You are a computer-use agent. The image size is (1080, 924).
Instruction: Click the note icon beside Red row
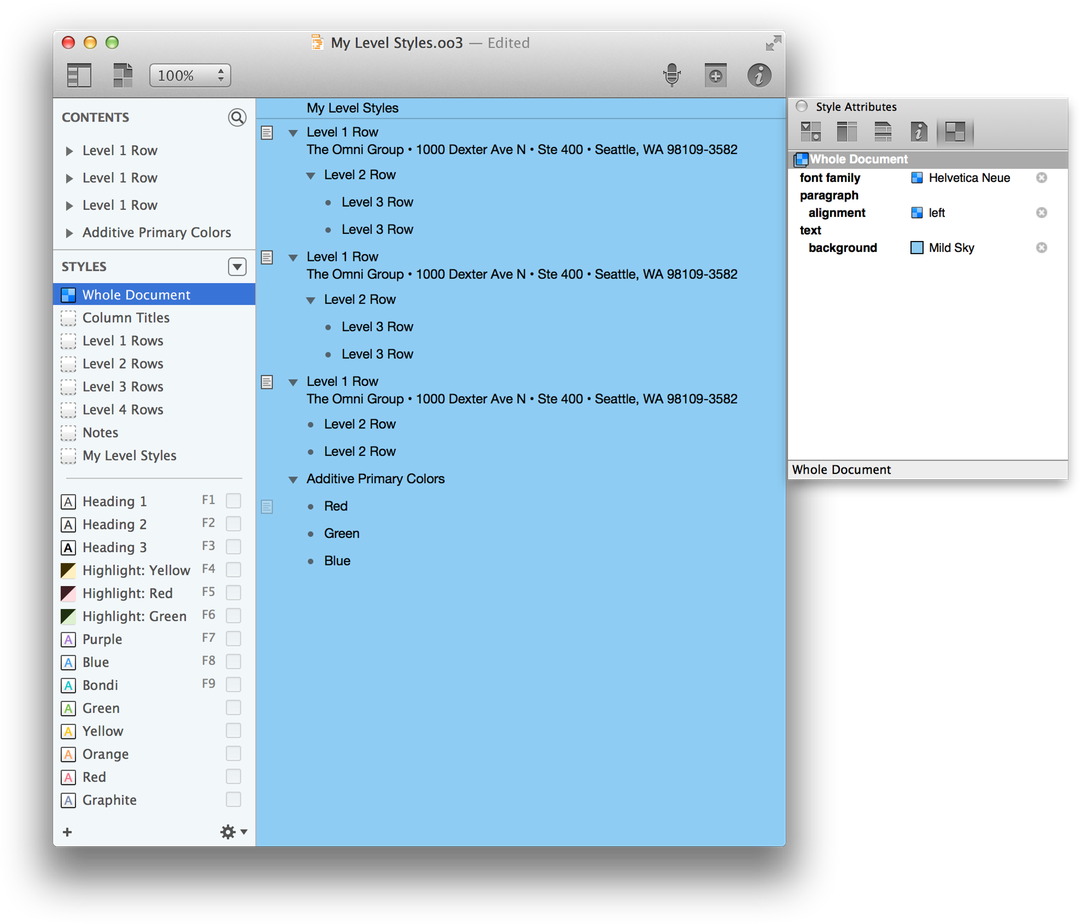tap(267, 507)
